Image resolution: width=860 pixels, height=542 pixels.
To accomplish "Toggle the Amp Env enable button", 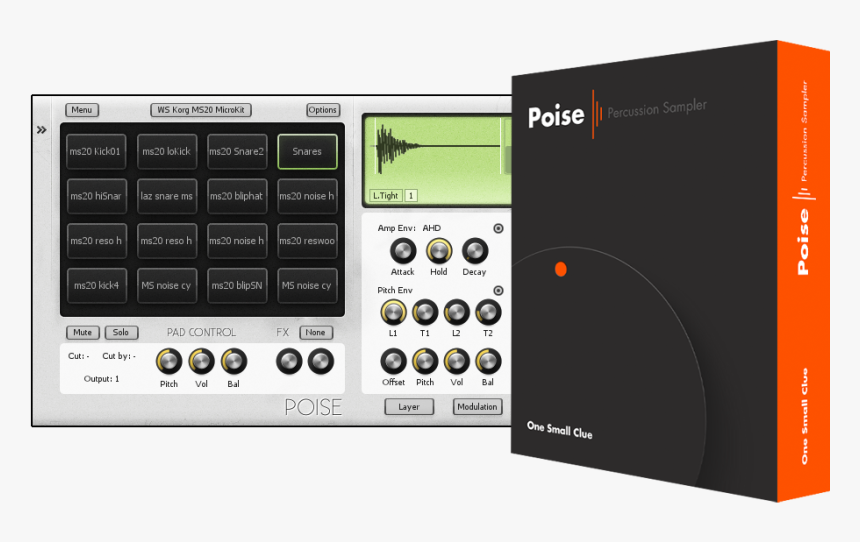I will pos(498,228).
